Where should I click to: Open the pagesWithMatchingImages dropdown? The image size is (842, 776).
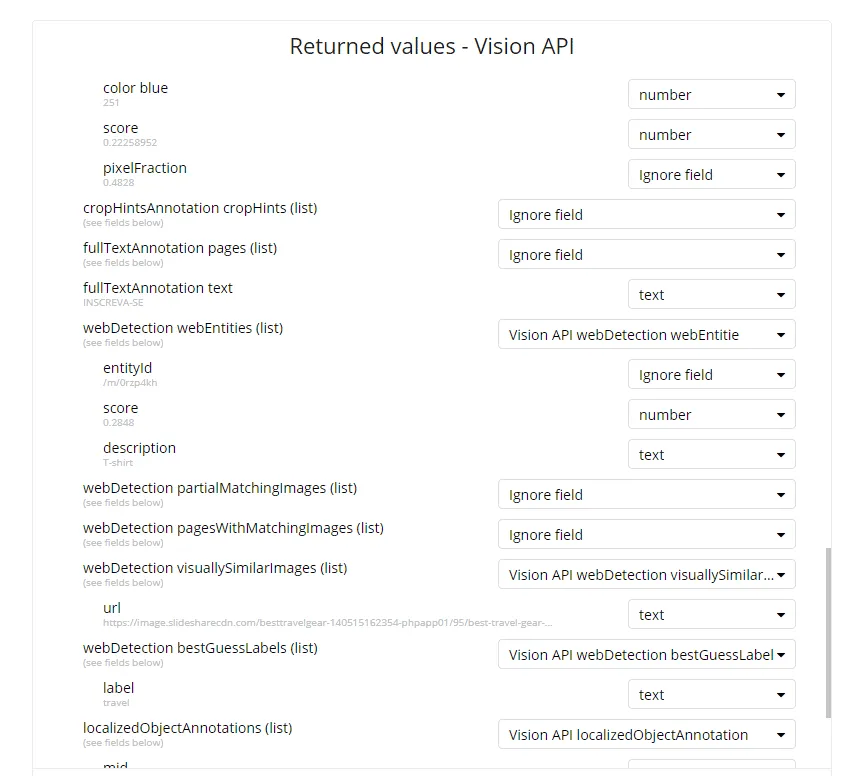646,535
